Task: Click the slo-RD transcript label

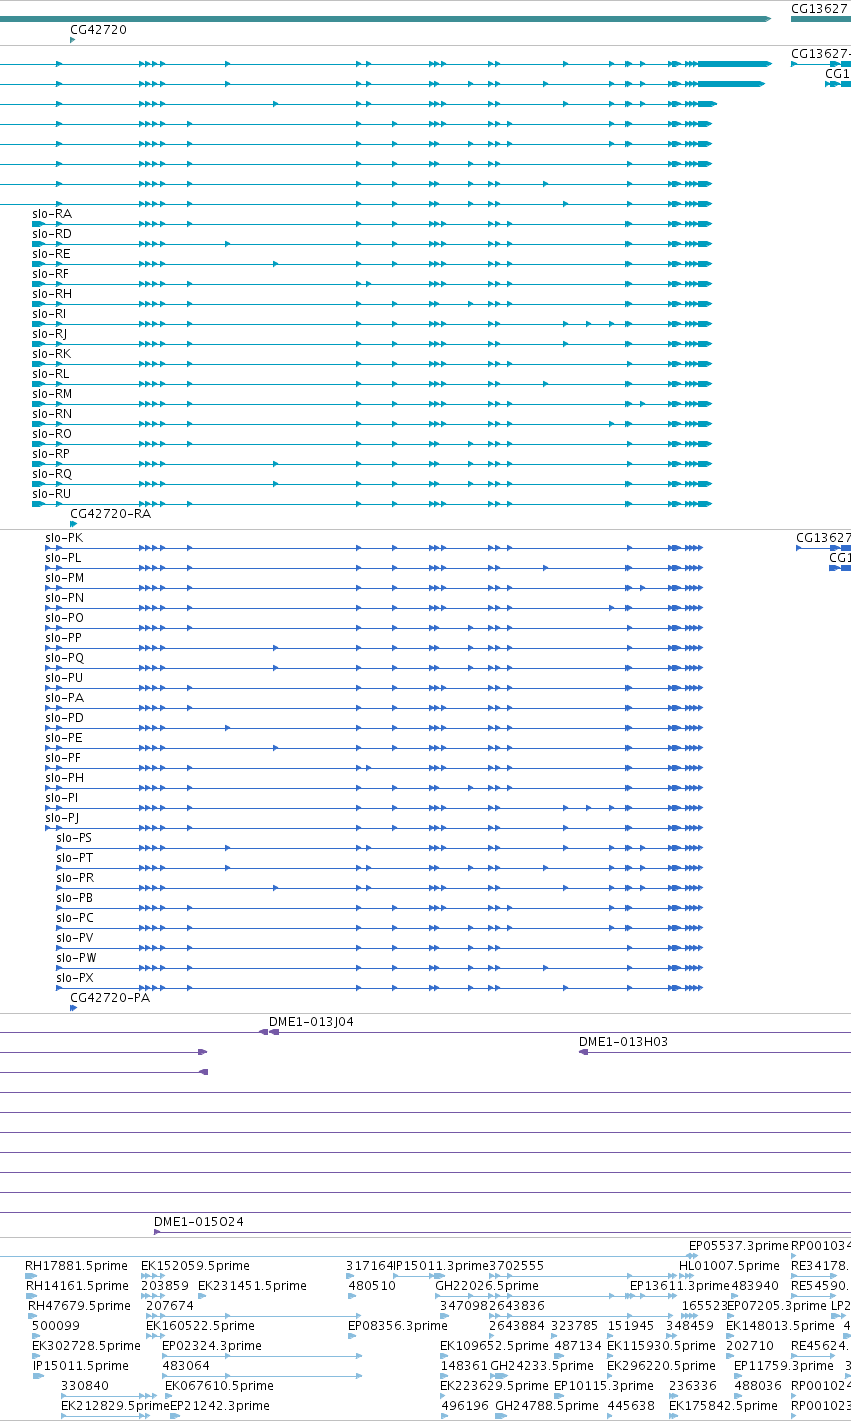Action: pos(52,234)
